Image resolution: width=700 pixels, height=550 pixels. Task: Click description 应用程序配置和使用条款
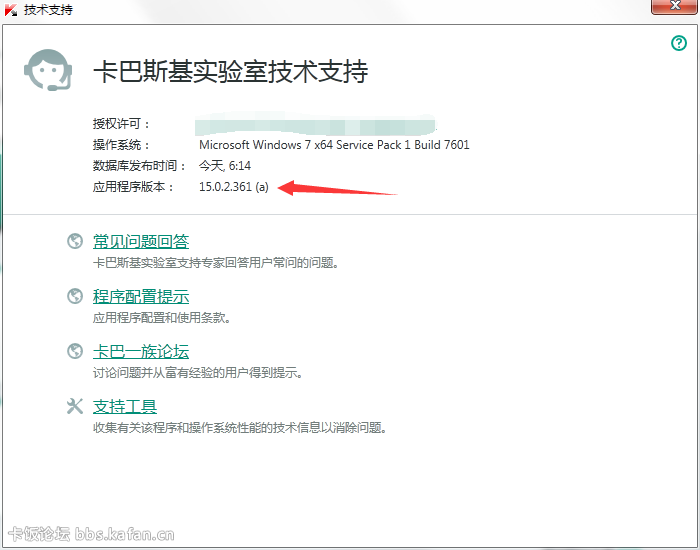point(162,318)
